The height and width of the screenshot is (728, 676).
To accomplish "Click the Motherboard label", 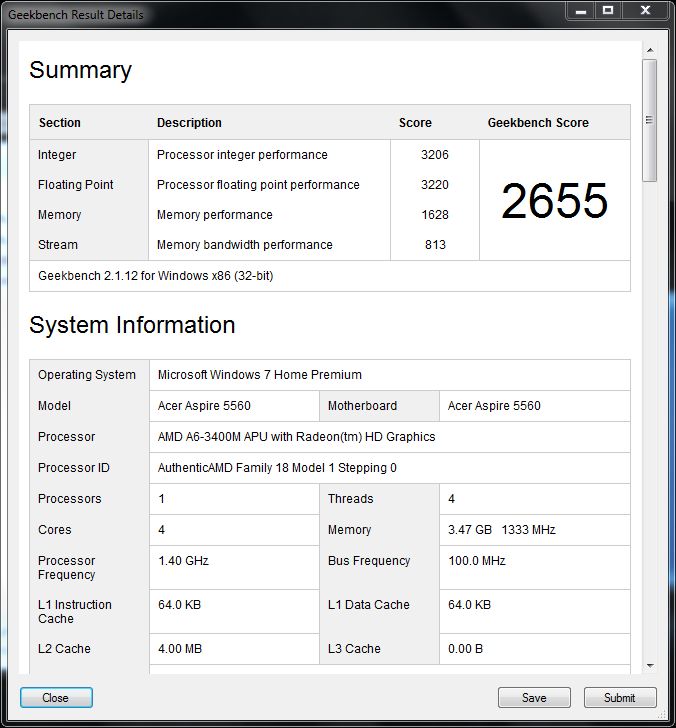I will [362, 406].
